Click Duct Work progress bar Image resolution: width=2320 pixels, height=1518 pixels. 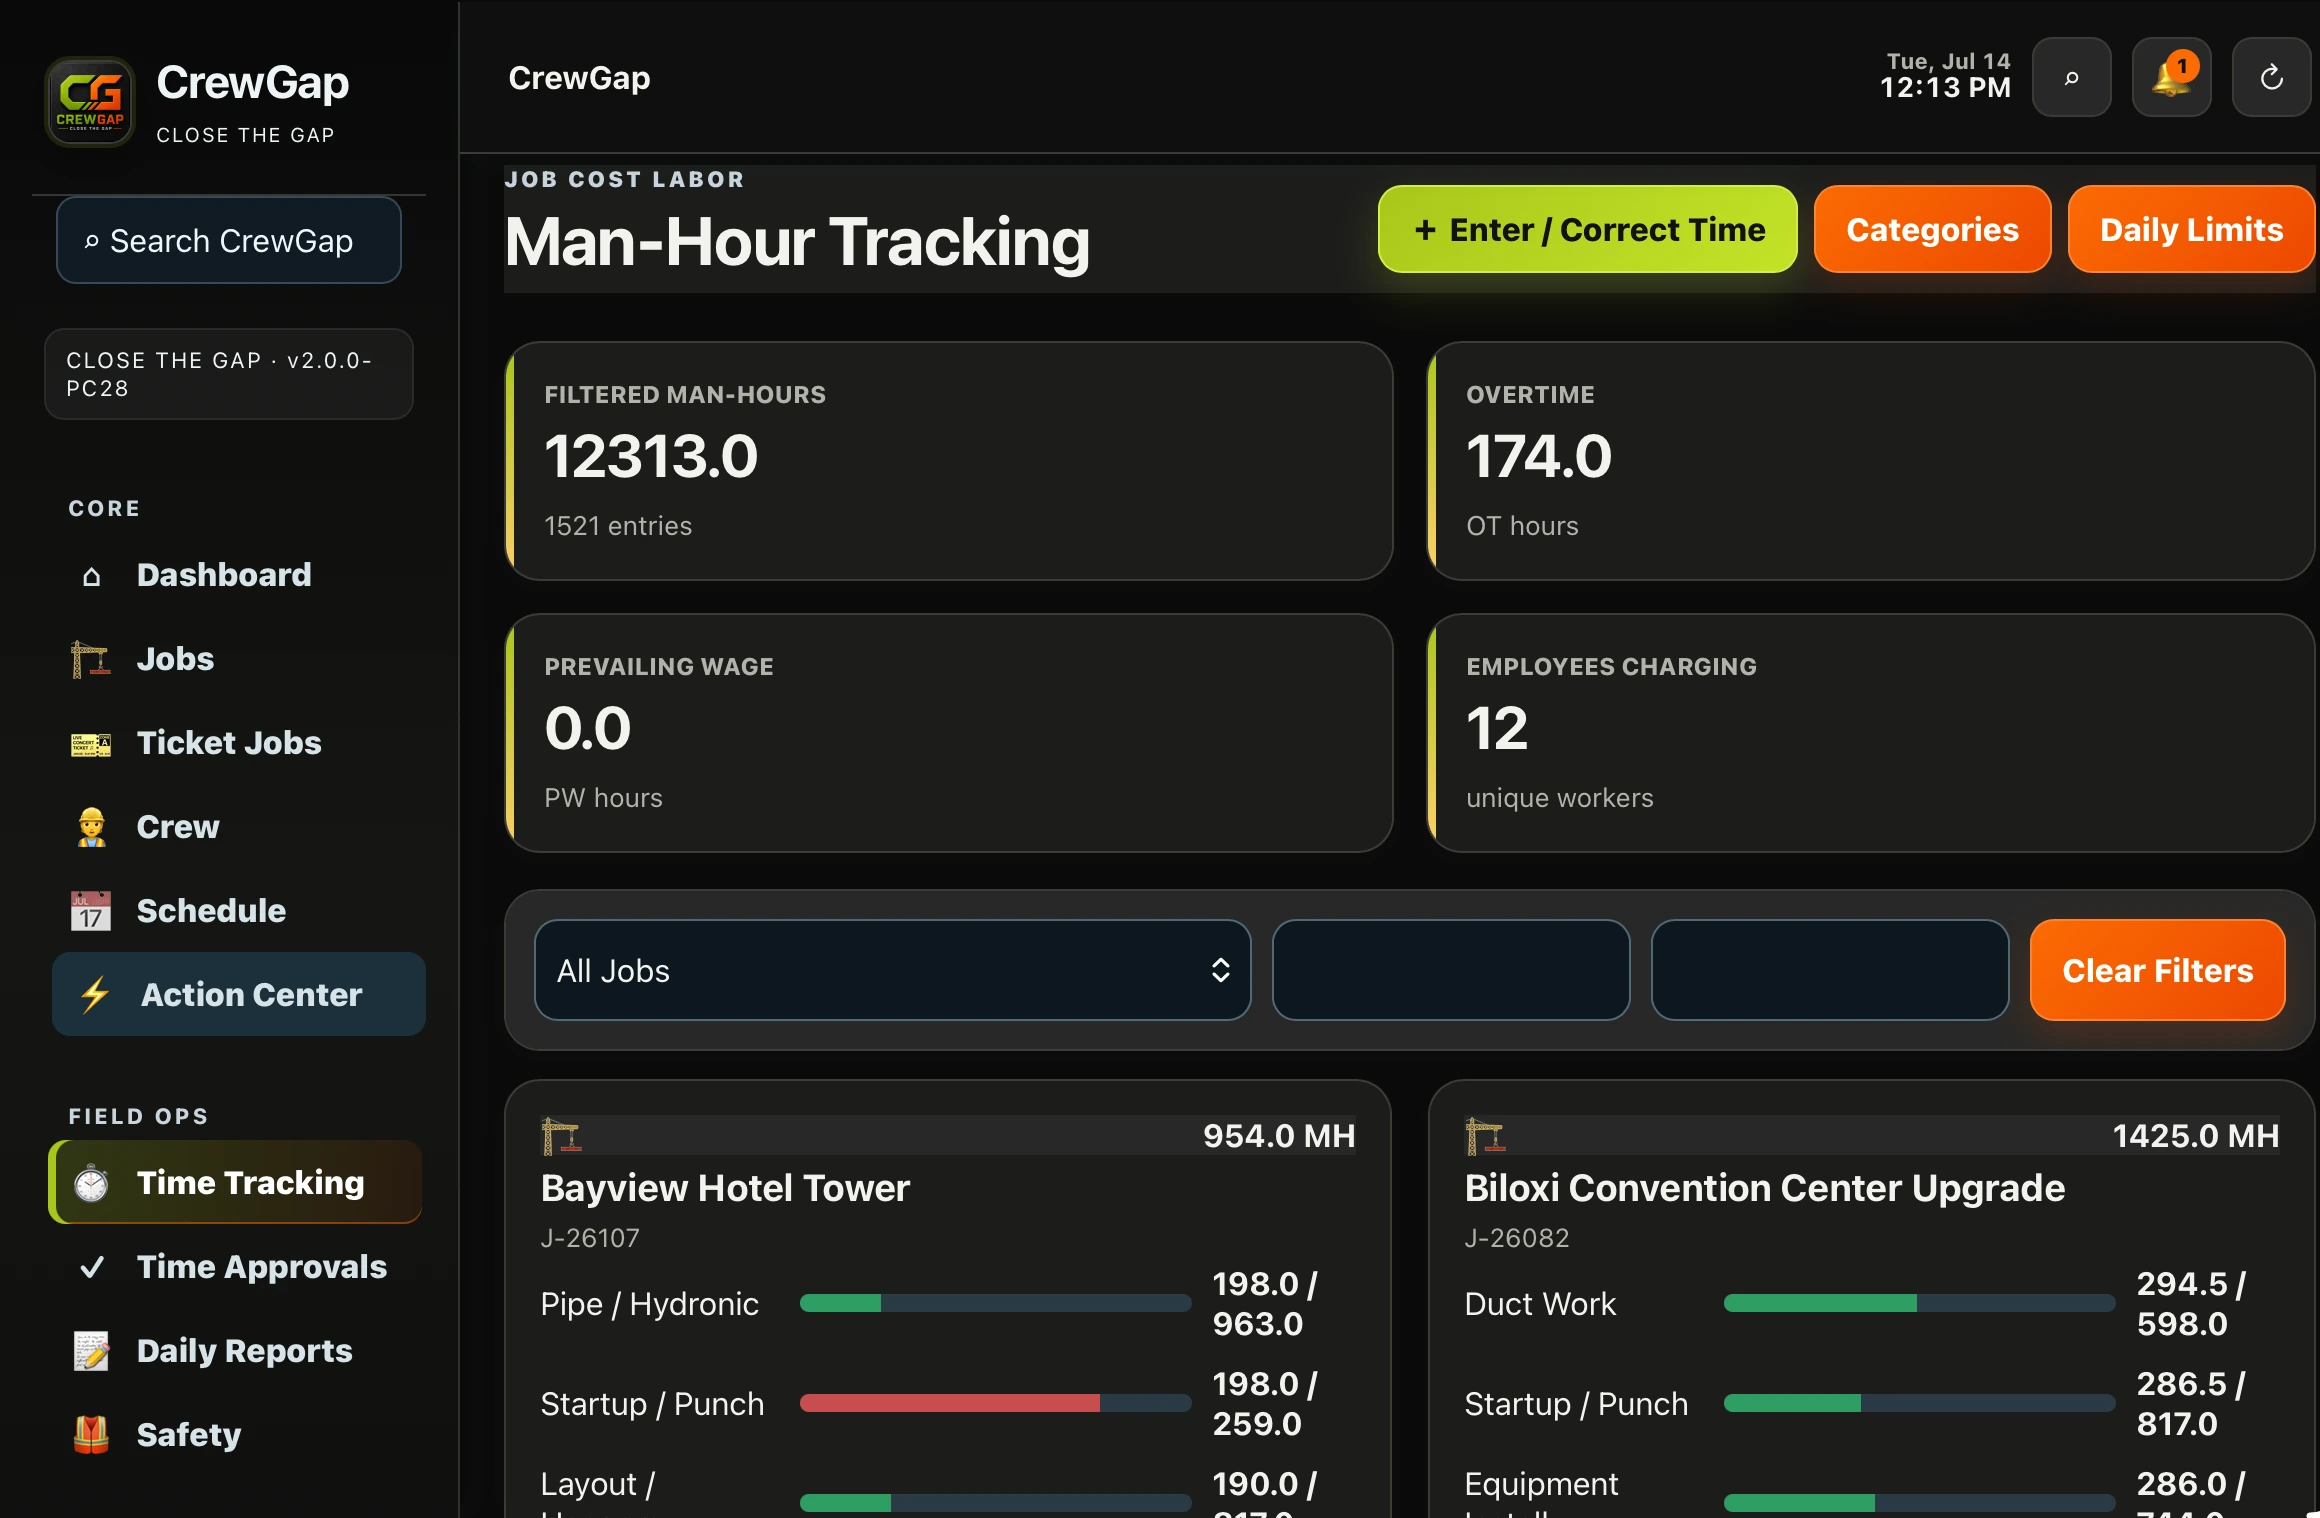coord(1919,1304)
